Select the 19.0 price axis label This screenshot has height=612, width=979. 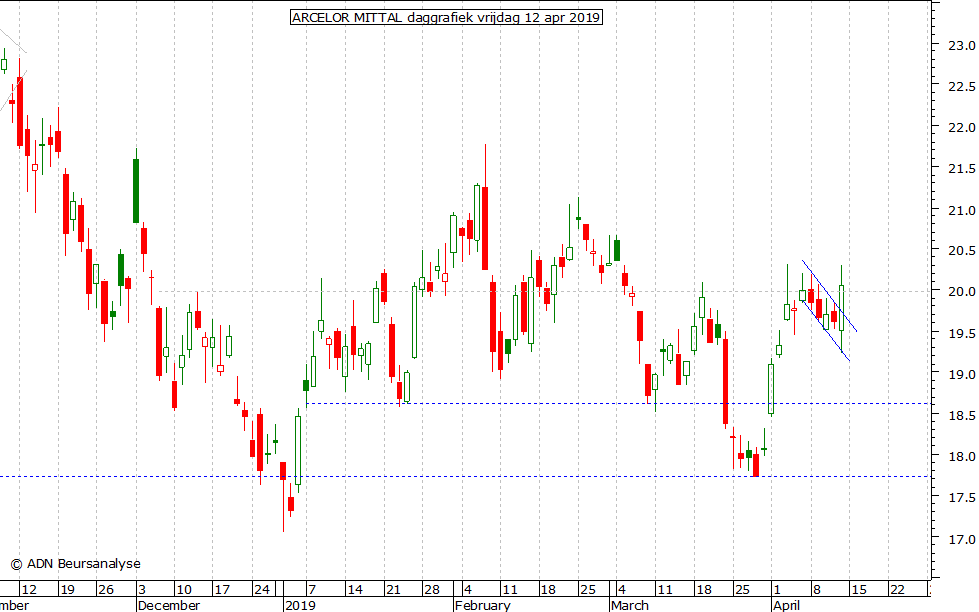pyautogui.click(x=962, y=374)
